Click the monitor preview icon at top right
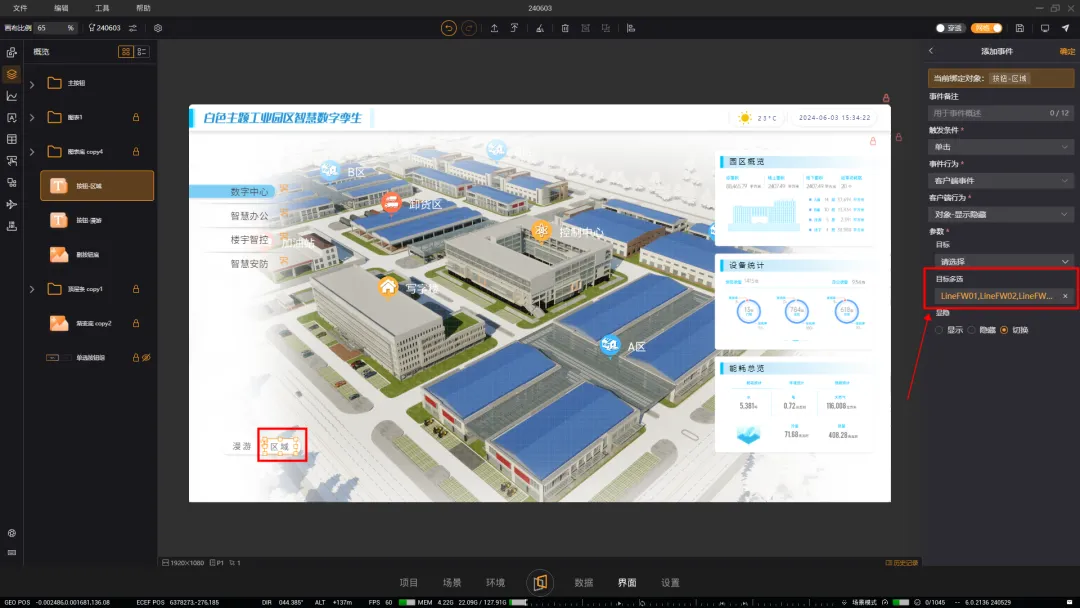Image resolution: width=1080 pixels, height=608 pixels. [1045, 28]
